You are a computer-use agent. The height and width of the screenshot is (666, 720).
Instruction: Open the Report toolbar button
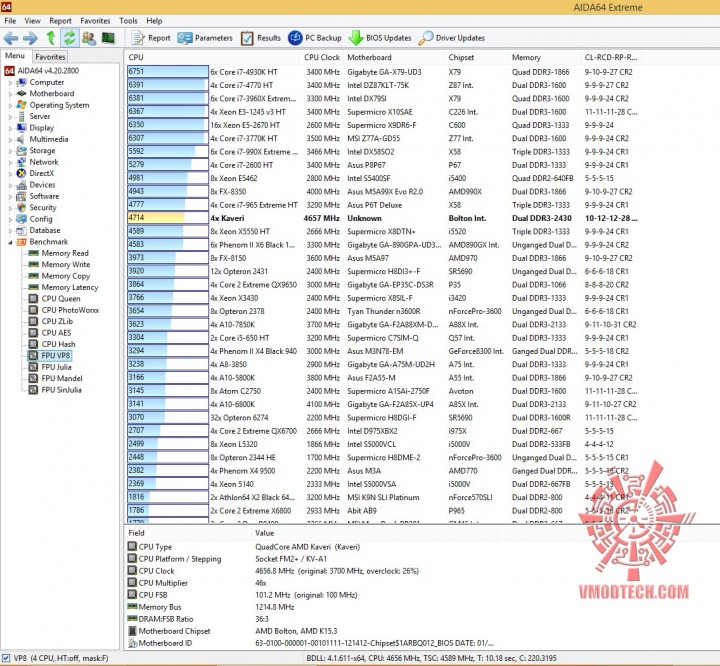(x=151, y=38)
